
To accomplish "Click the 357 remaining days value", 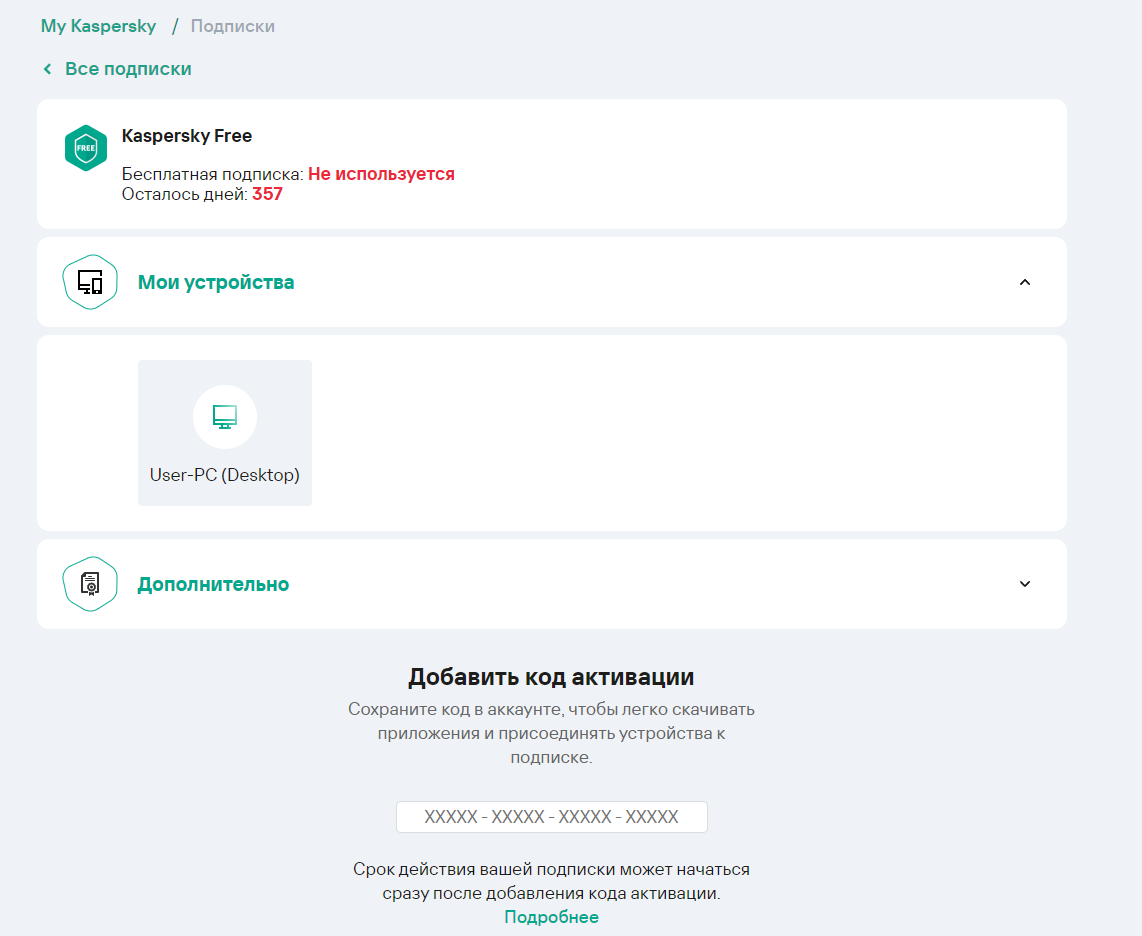I will click(x=267, y=194).
